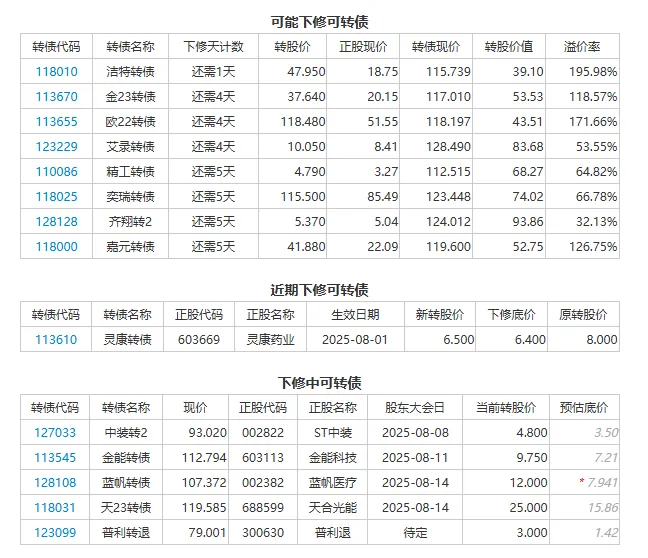Click meeting date 2025-08-11
The height and width of the screenshot is (558, 648).
[x=415, y=458]
